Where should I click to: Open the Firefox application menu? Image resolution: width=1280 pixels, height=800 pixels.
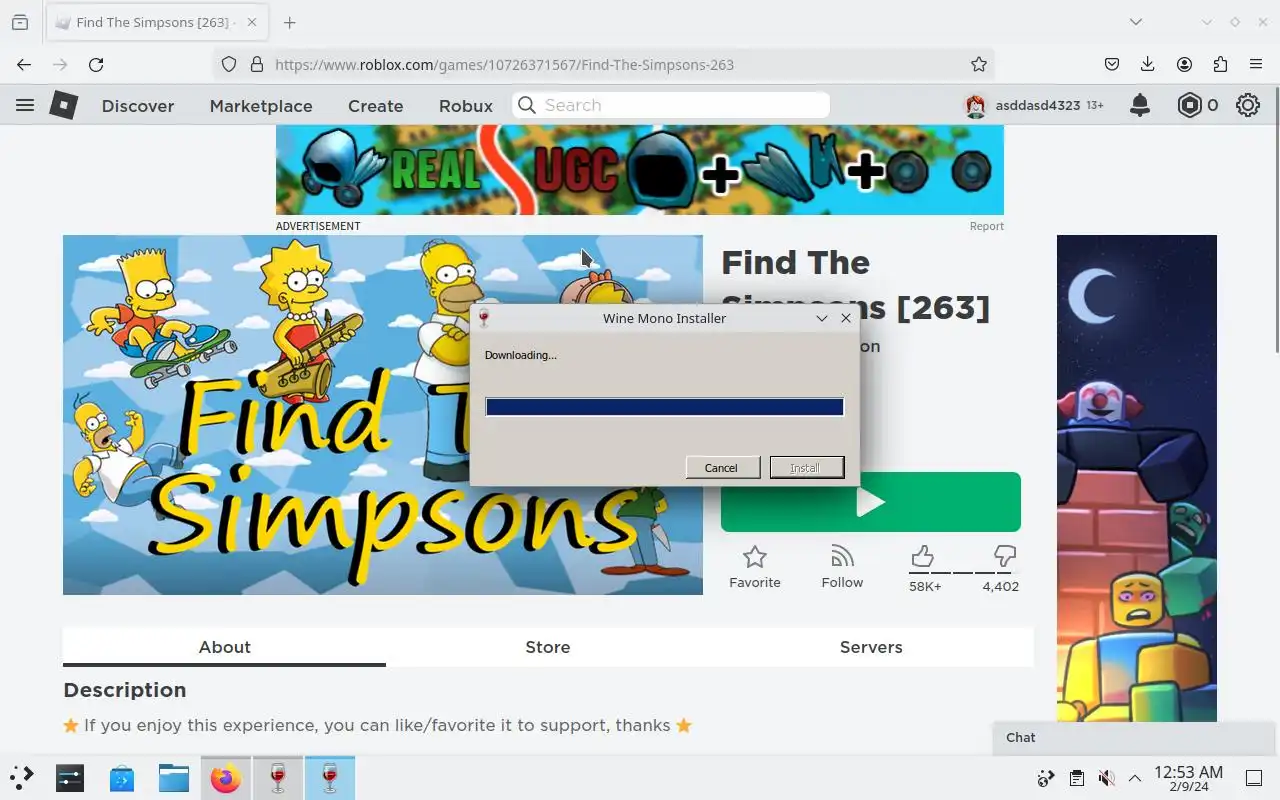[x=1256, y=64]
